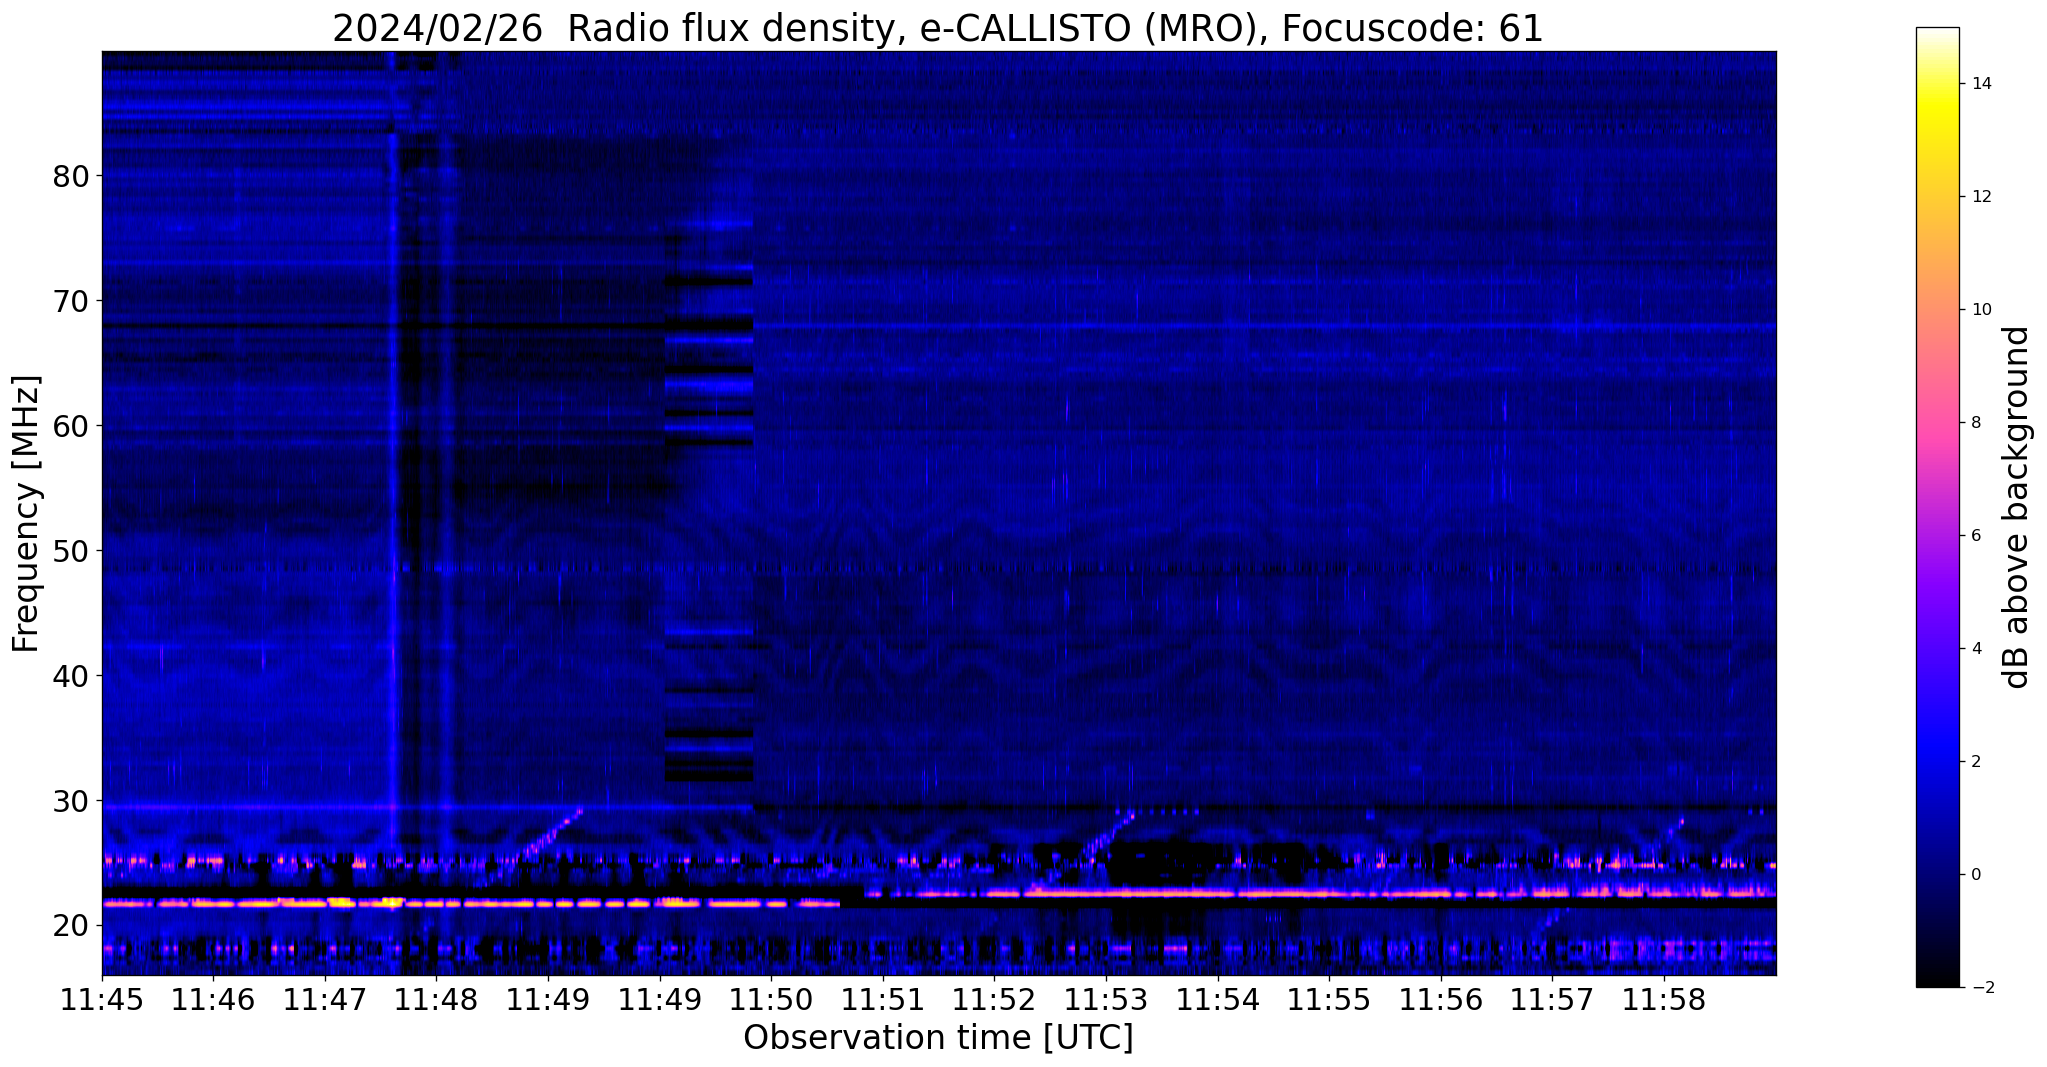Image resolution: width=2047 pixels, height=1067 pixels.
Task: Click the 40 MHz tick label
Action: click(x=71, y=676)
